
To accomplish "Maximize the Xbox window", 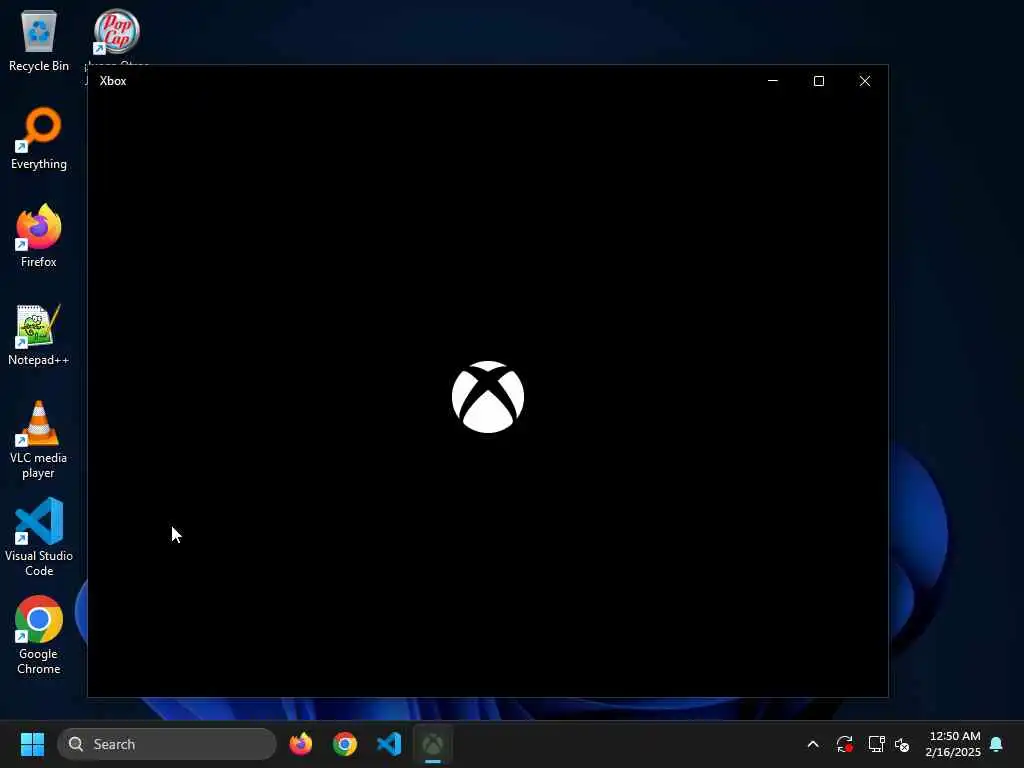I will pyautogui.click(x=819, y=81).
